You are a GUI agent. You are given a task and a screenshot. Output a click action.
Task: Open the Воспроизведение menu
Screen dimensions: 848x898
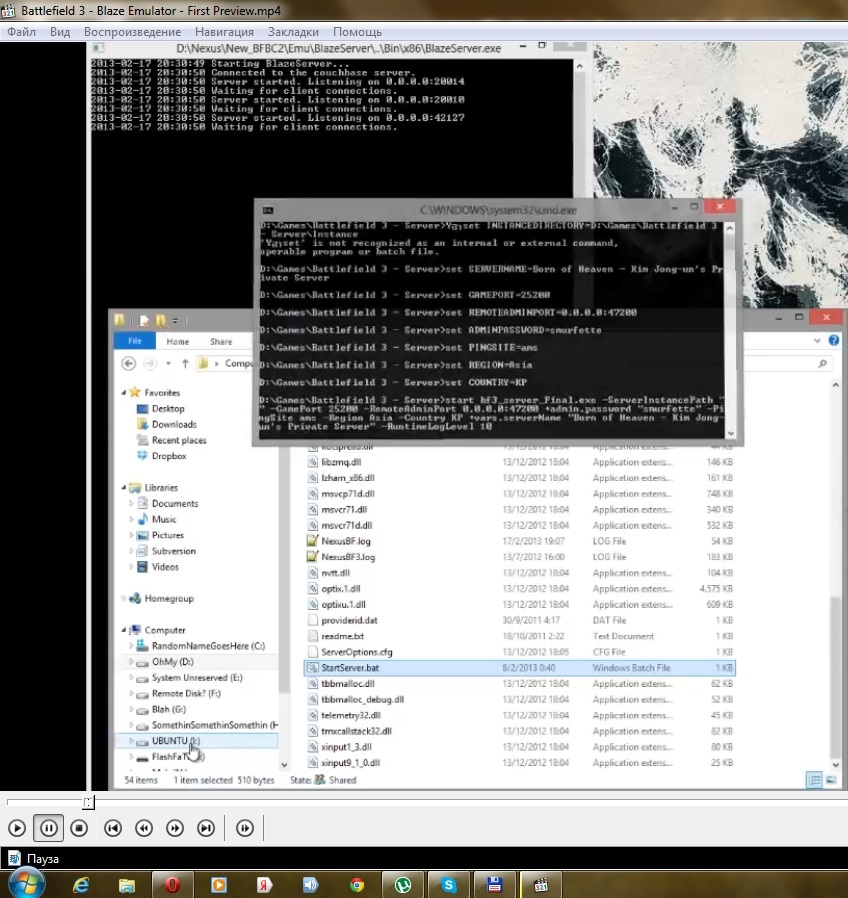(132, 32)
